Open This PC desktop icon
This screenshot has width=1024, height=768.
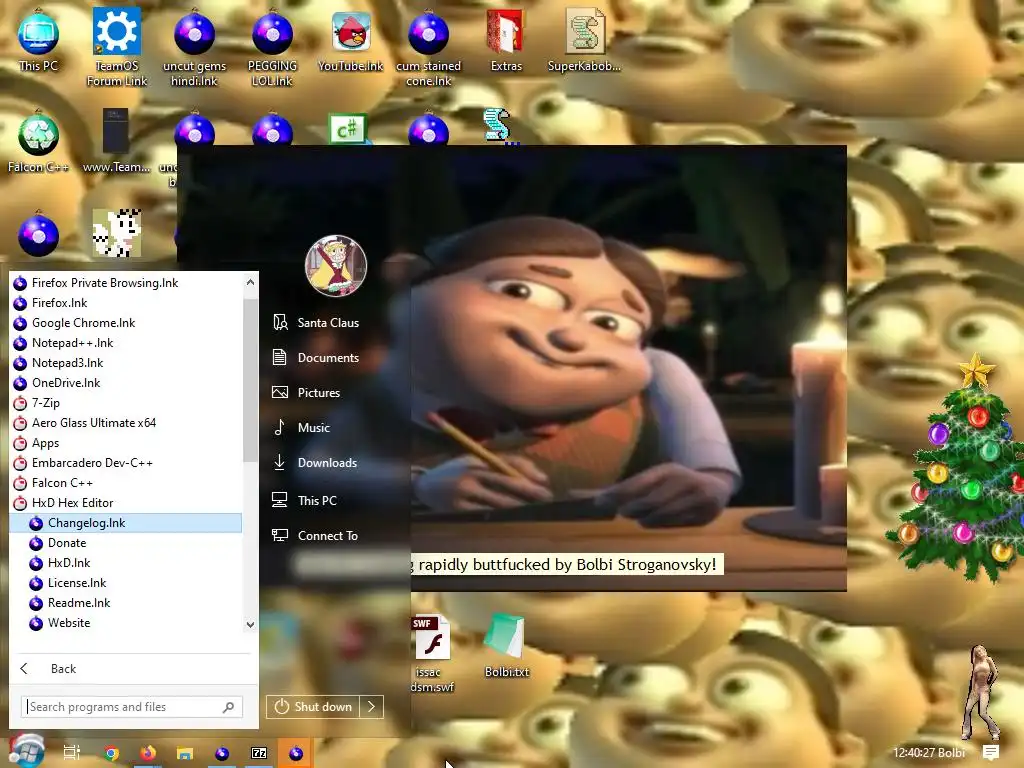coord(38,40)
